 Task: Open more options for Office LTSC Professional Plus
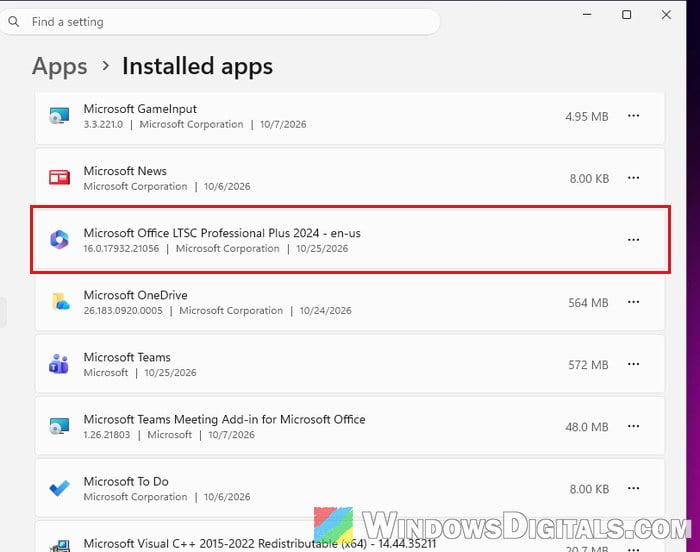(633, 240)
